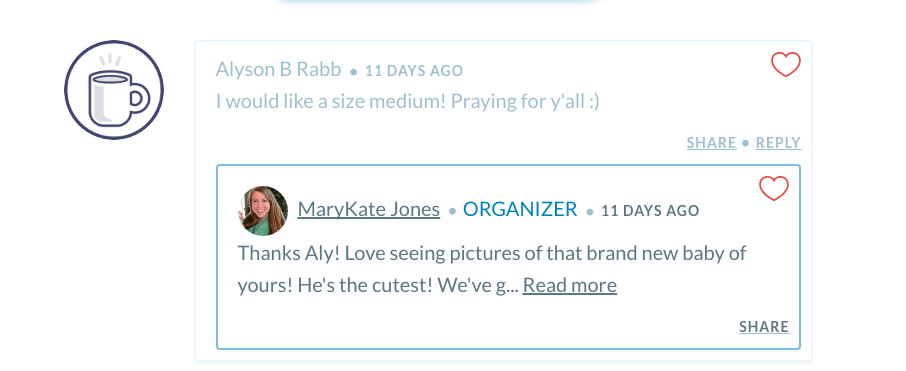Image resolution: width=906 pixels, height=371 pixels.
Task: Open the MaryKate Jones name link
Action: 369,209
